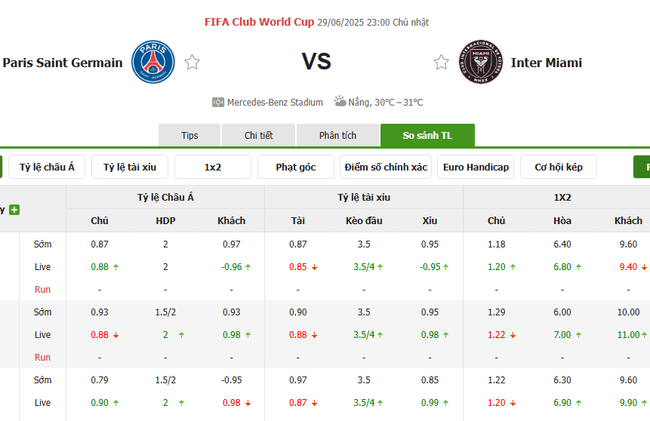Select the So sánh TL tab

tap(427, 136)
